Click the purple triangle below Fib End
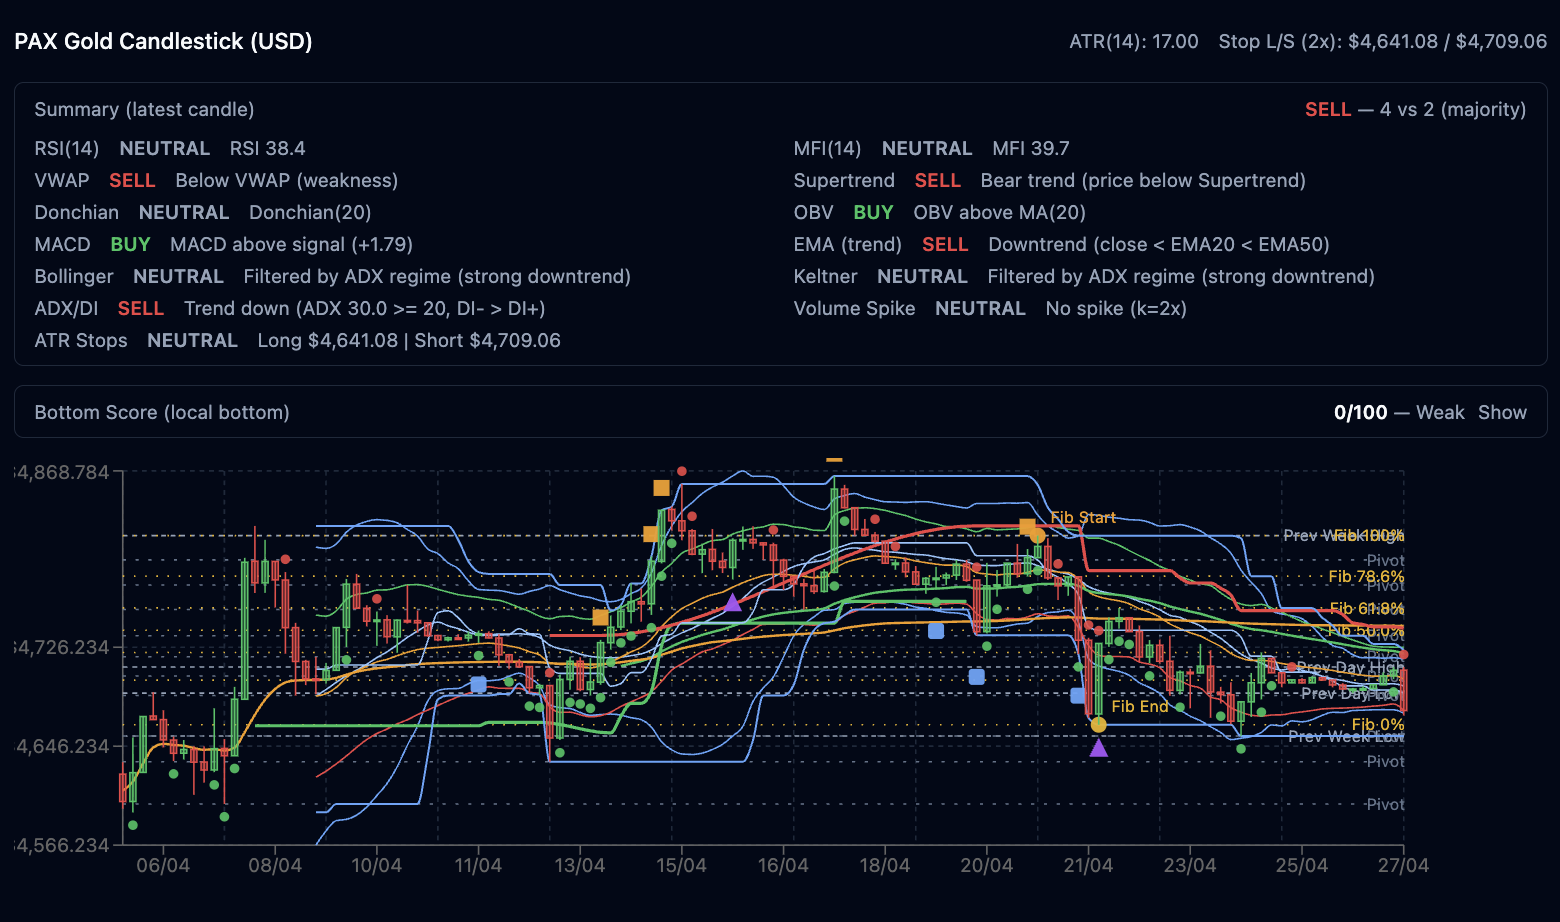 (x=1098, y=748)
